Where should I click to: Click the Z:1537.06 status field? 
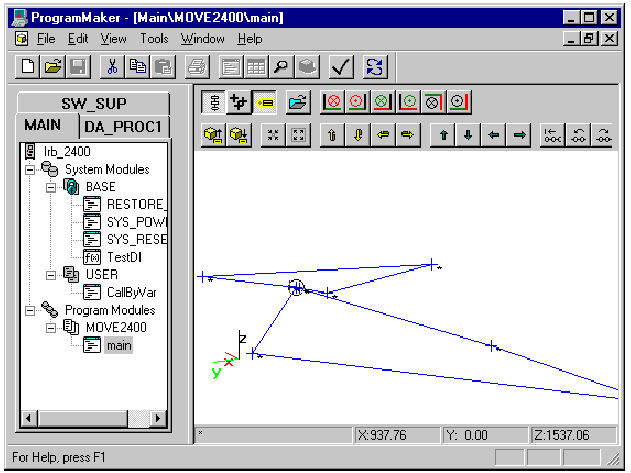(x=573, y=436)
